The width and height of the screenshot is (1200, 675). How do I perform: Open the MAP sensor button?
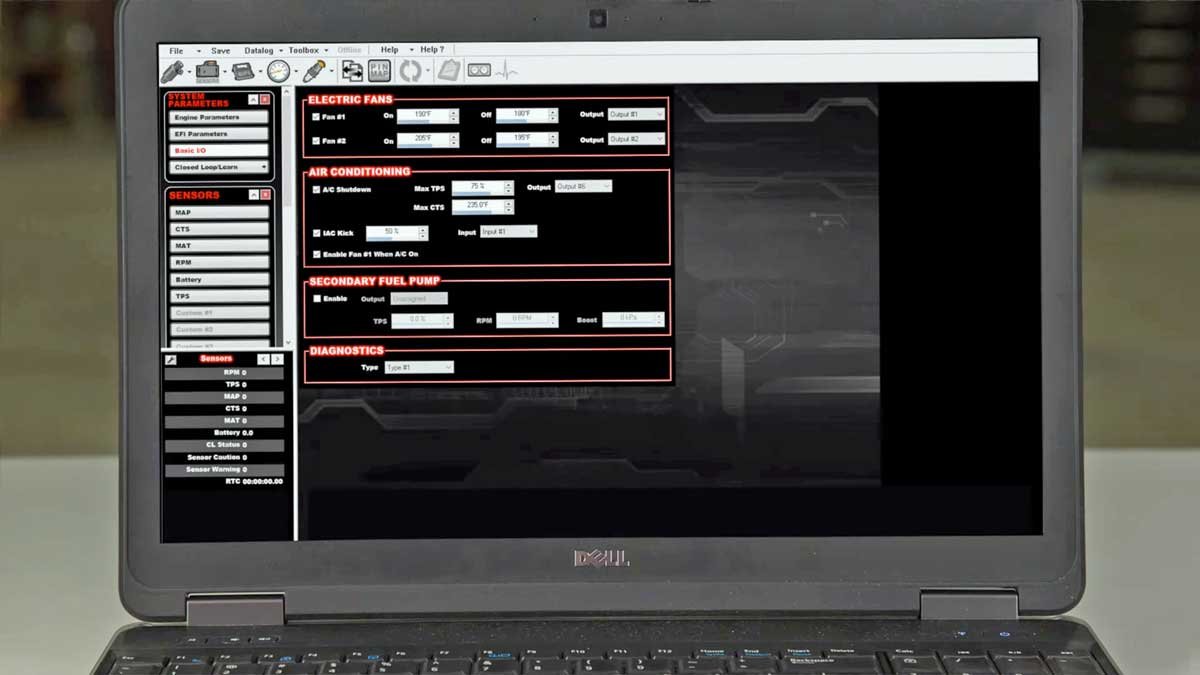pyautogui.click(x=217, y=213)
